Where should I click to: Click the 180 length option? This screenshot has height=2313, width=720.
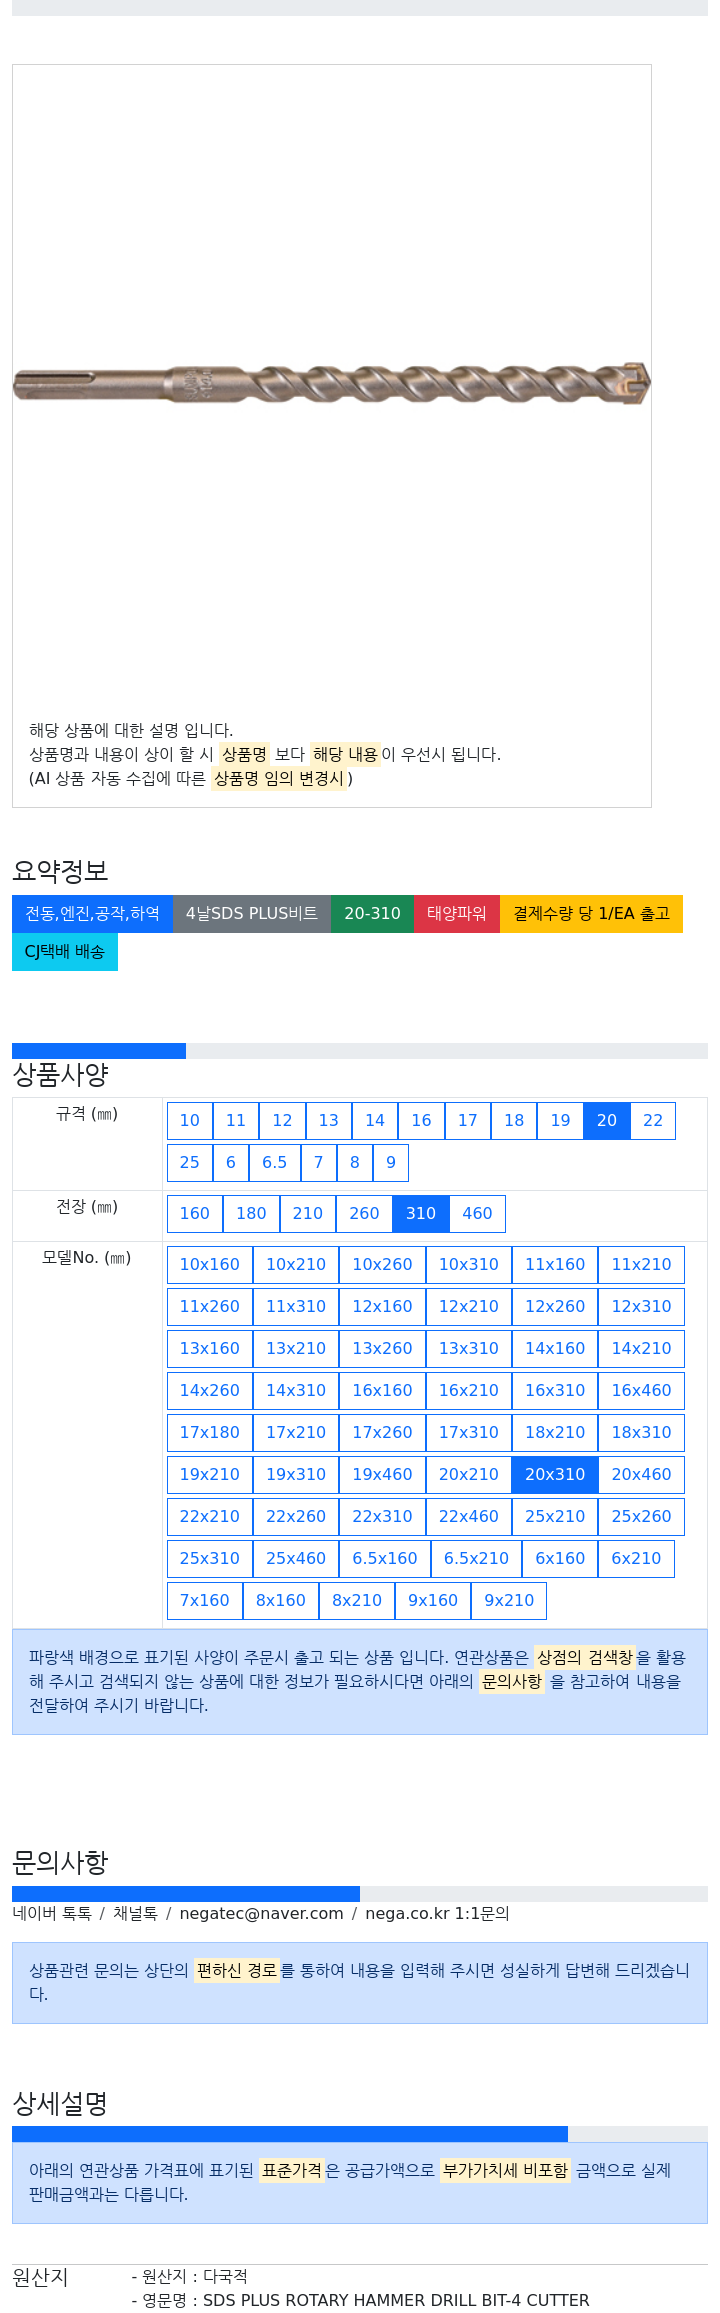point(251,1213)
